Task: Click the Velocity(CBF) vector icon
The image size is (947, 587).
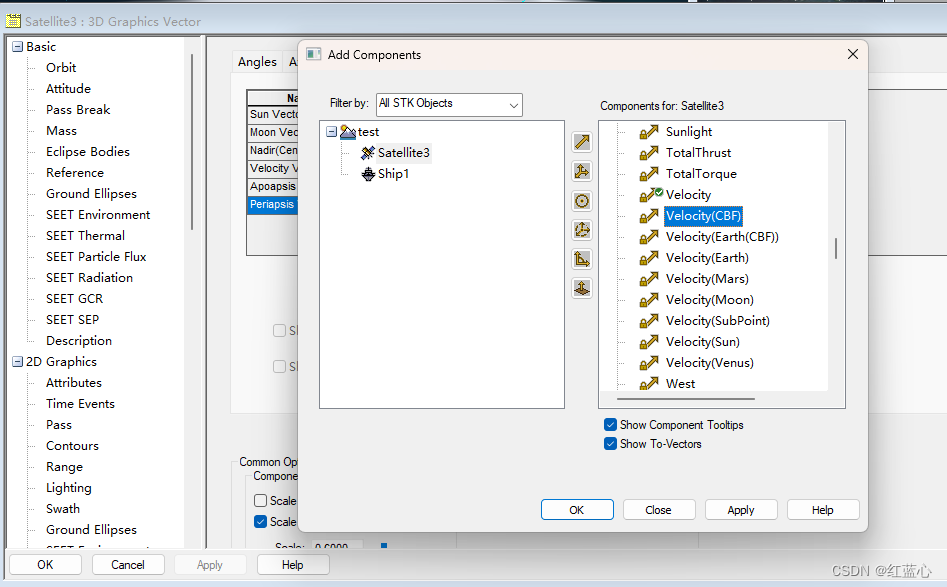Action: click(x=649, y=216)
